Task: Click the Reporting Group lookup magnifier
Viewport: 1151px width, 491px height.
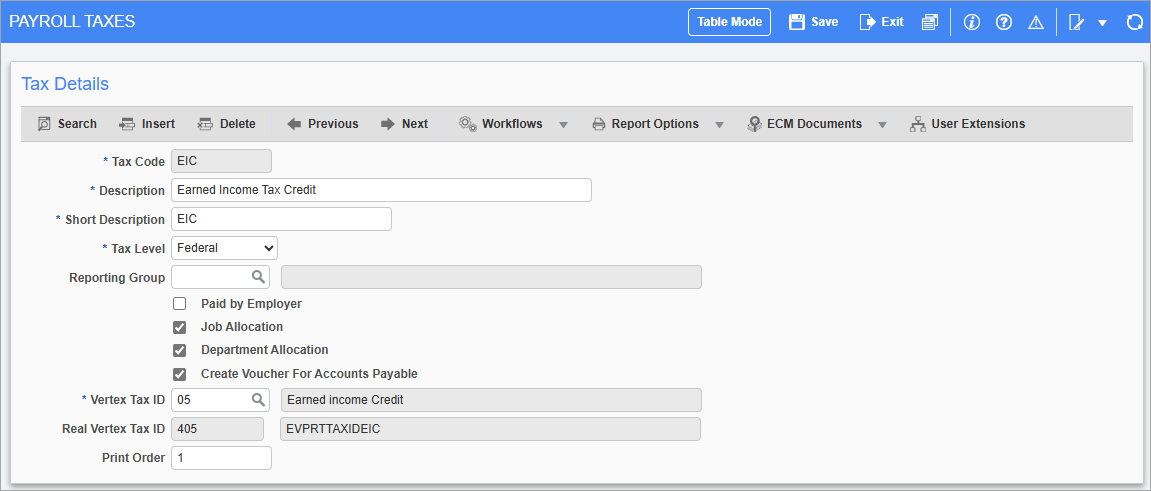Action: tap(258, 277)
